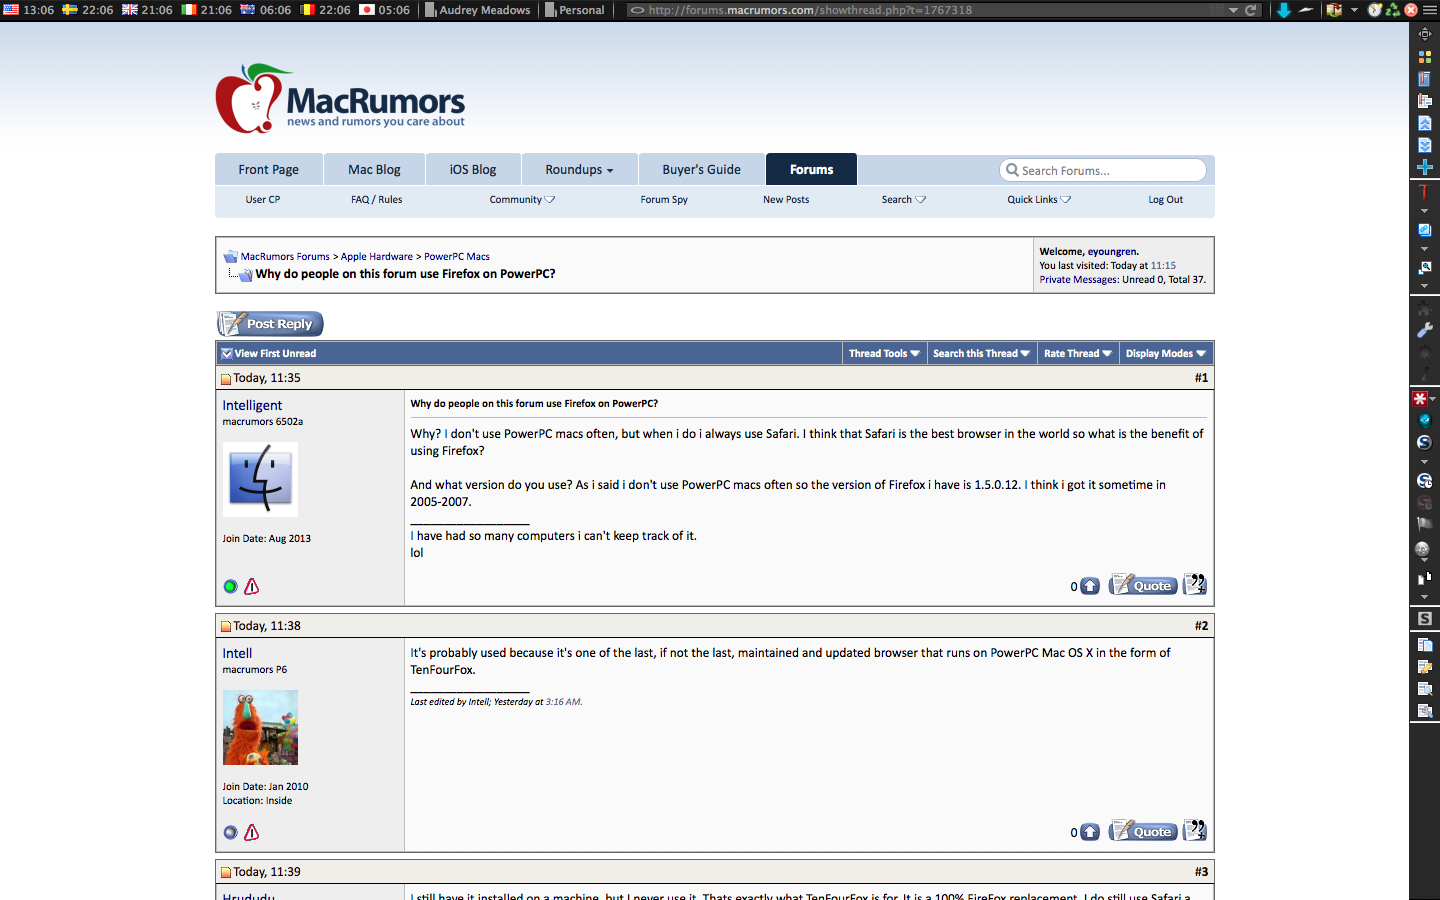This screenshot has width=1440, height=900.
Task: View New Posts link
Action: [786, 200]
